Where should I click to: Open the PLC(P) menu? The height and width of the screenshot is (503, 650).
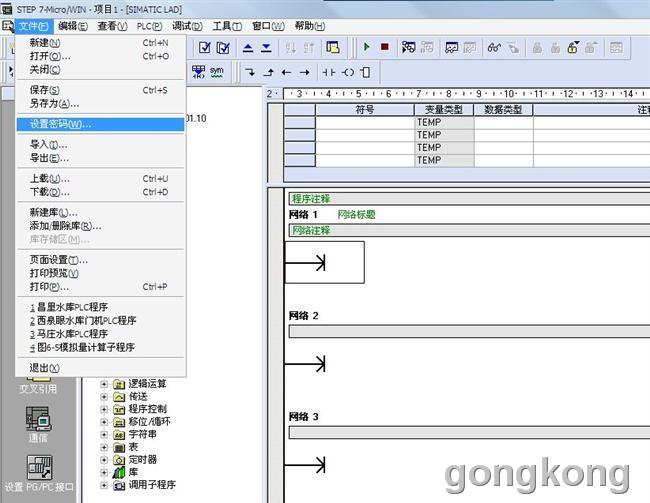click(x=149, y=26)
